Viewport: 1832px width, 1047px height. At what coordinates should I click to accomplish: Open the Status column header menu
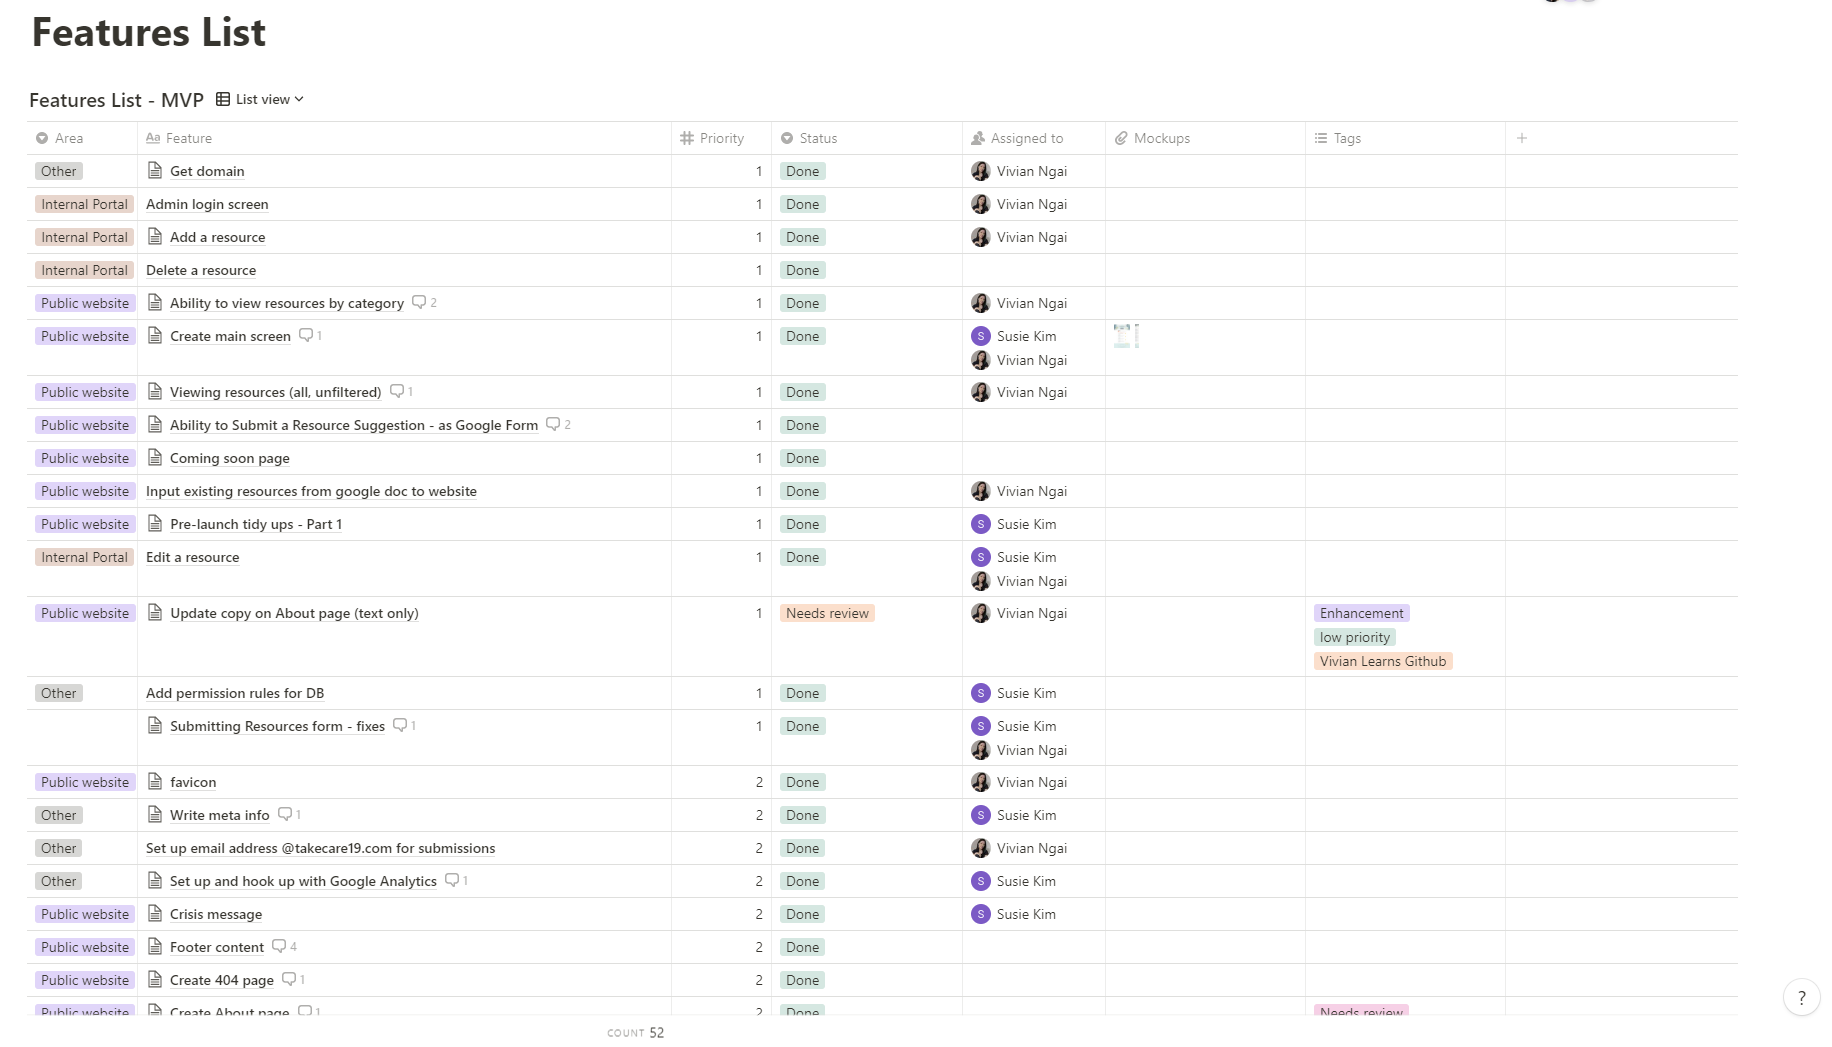[x=817, y=138]
